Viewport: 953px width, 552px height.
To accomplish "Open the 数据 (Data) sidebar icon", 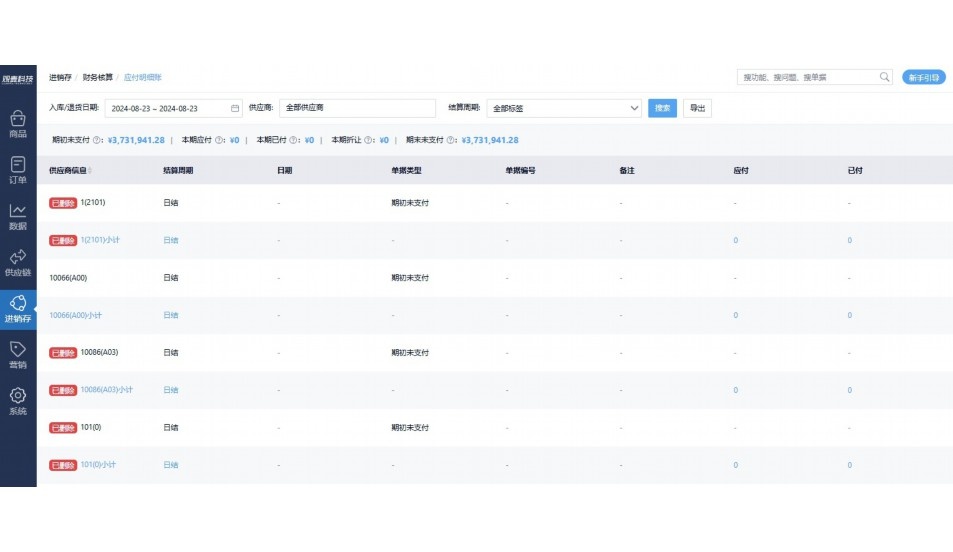I will click(18, 215).
